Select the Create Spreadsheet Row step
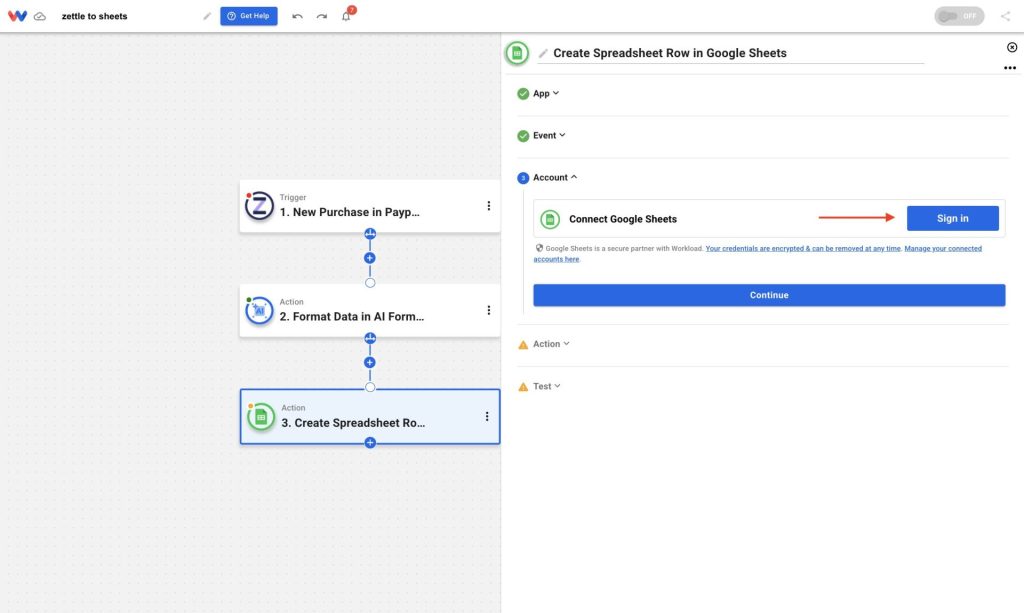Viewport: 1024px width, 613px height. 370,417
